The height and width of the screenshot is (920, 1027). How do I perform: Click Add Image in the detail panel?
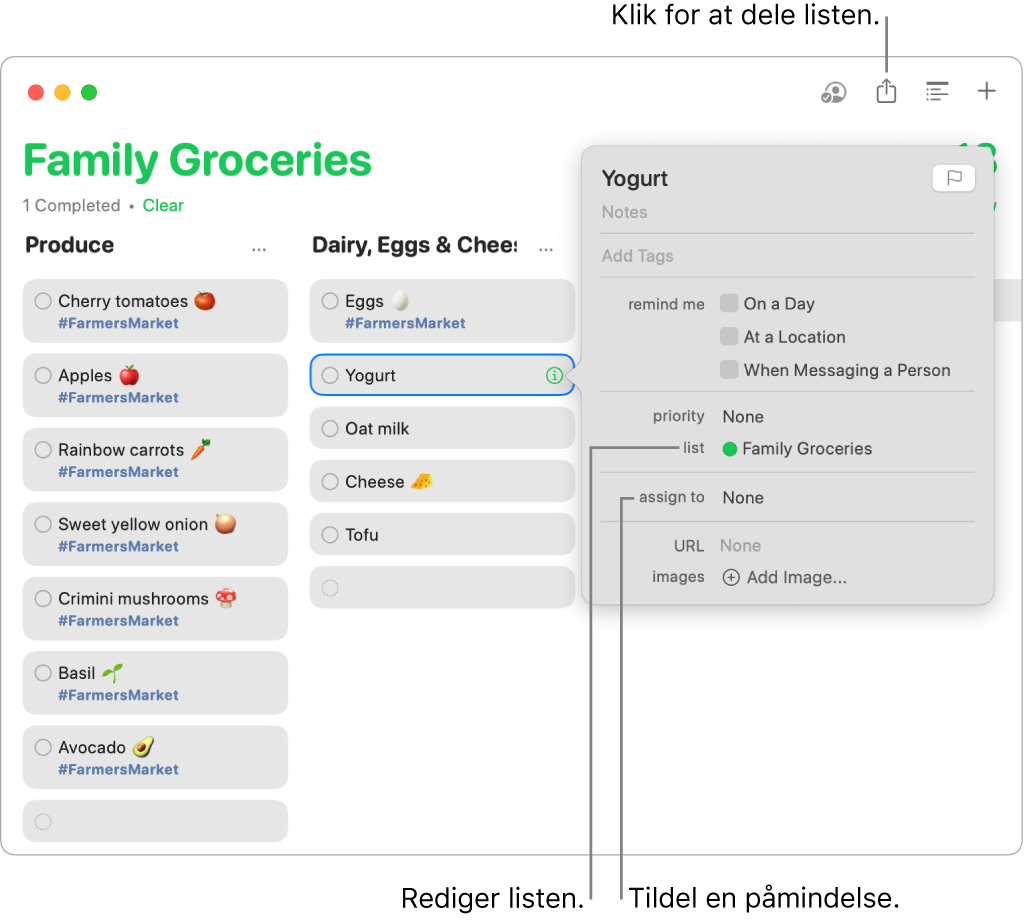click(786, 577)
